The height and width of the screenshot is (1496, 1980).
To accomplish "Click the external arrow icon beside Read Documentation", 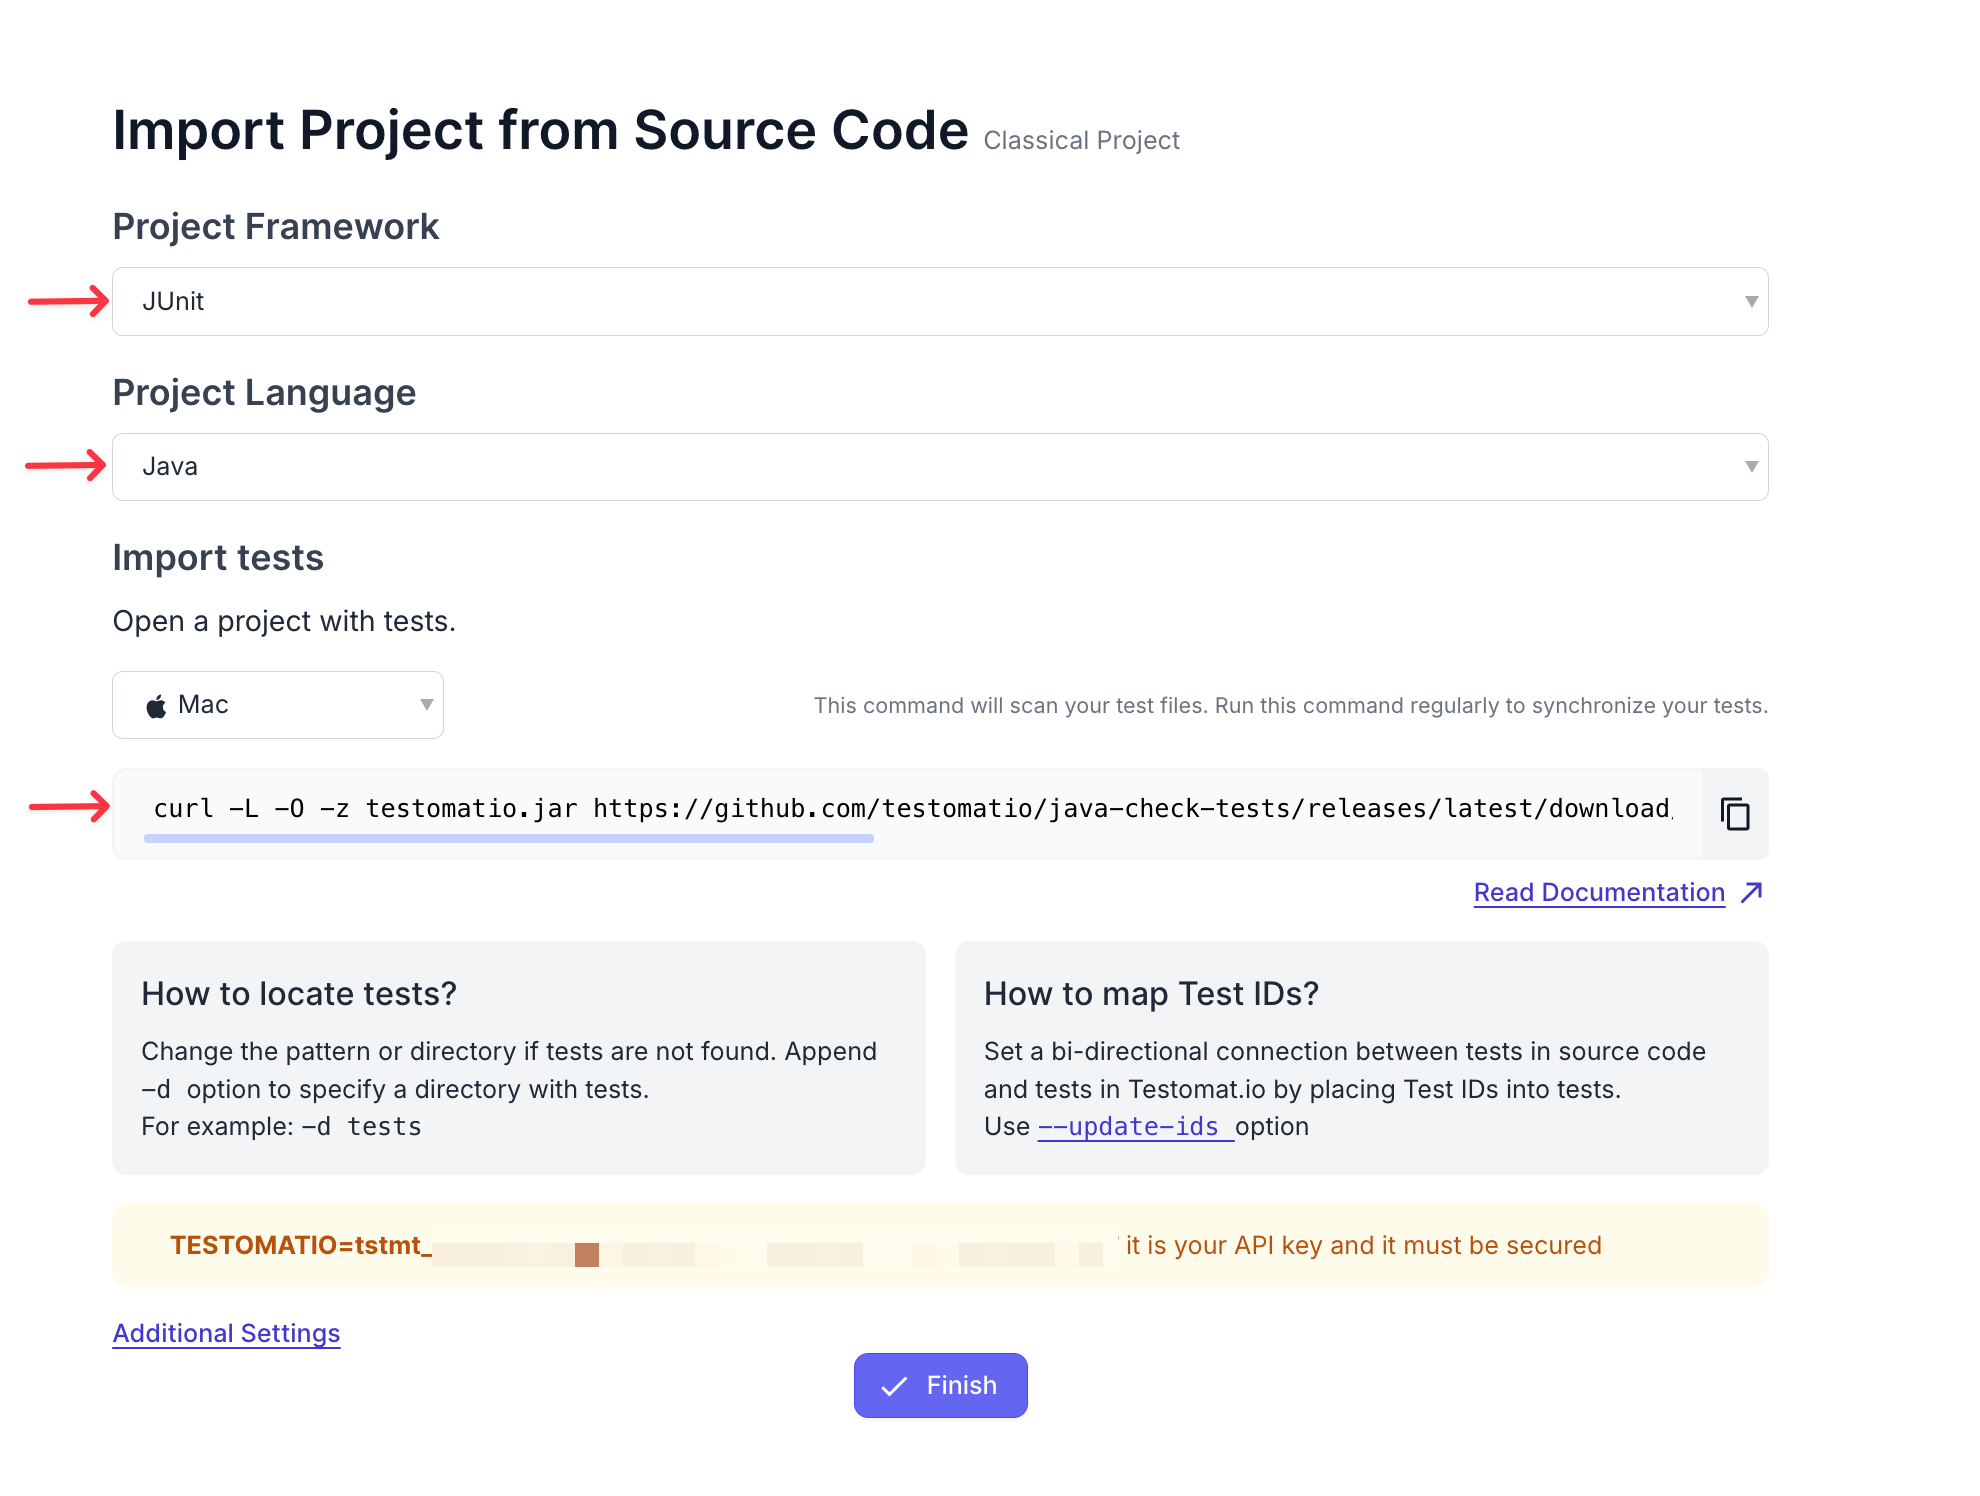I will click(x=1751, y=892).
